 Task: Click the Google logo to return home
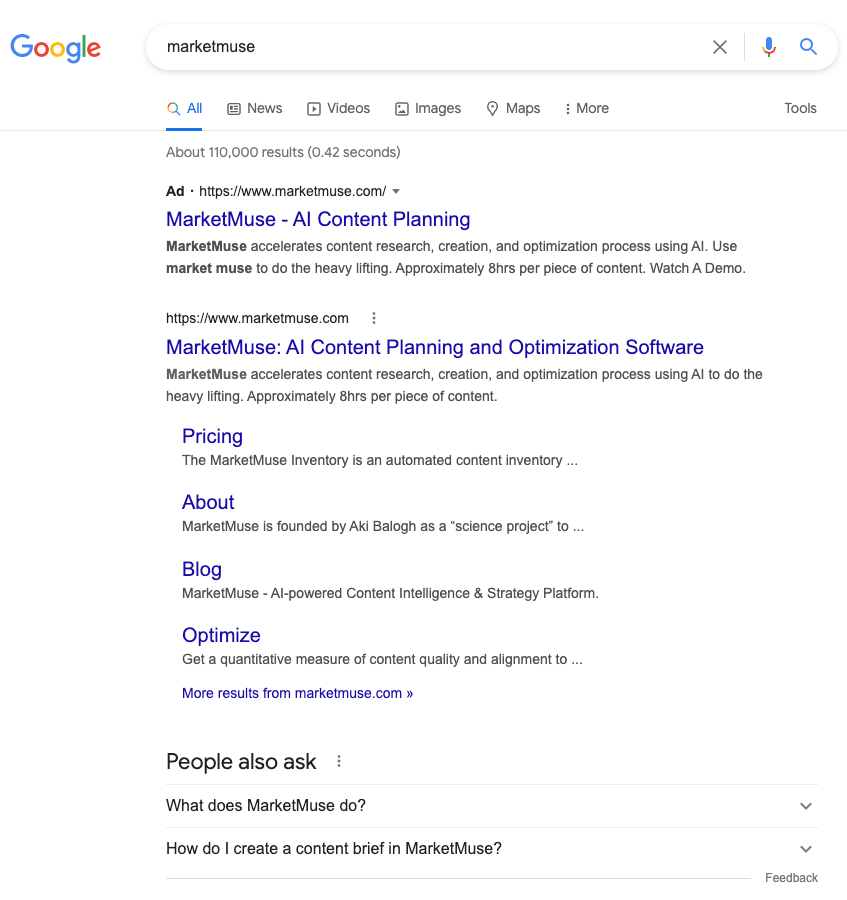click(55, 48)
